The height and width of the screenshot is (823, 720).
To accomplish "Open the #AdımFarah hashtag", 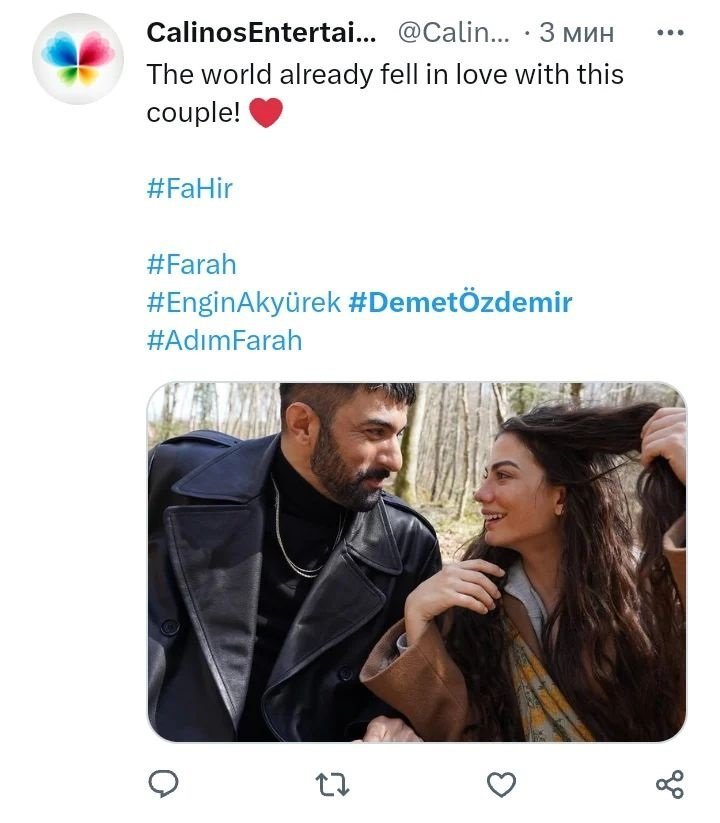I will 224,341.
